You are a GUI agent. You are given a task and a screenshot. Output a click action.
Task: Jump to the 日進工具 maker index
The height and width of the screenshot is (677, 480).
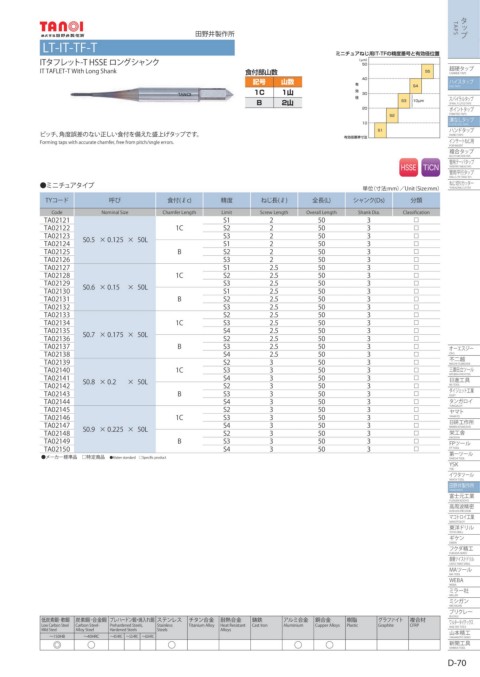462,381
